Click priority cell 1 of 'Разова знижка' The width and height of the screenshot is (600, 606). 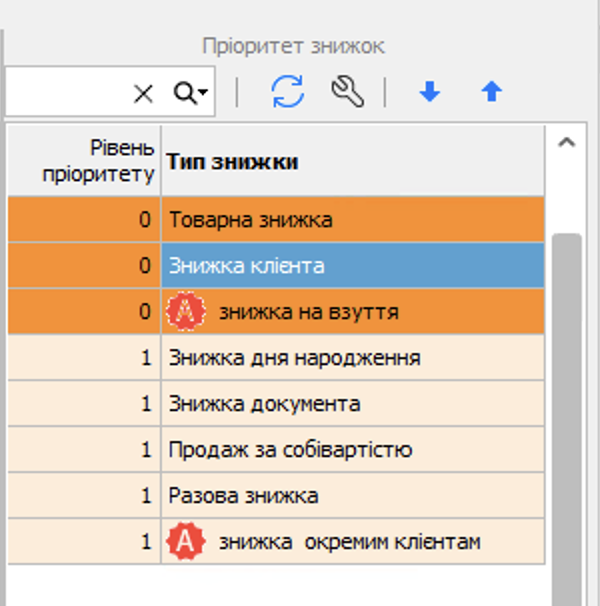(84, 495)
